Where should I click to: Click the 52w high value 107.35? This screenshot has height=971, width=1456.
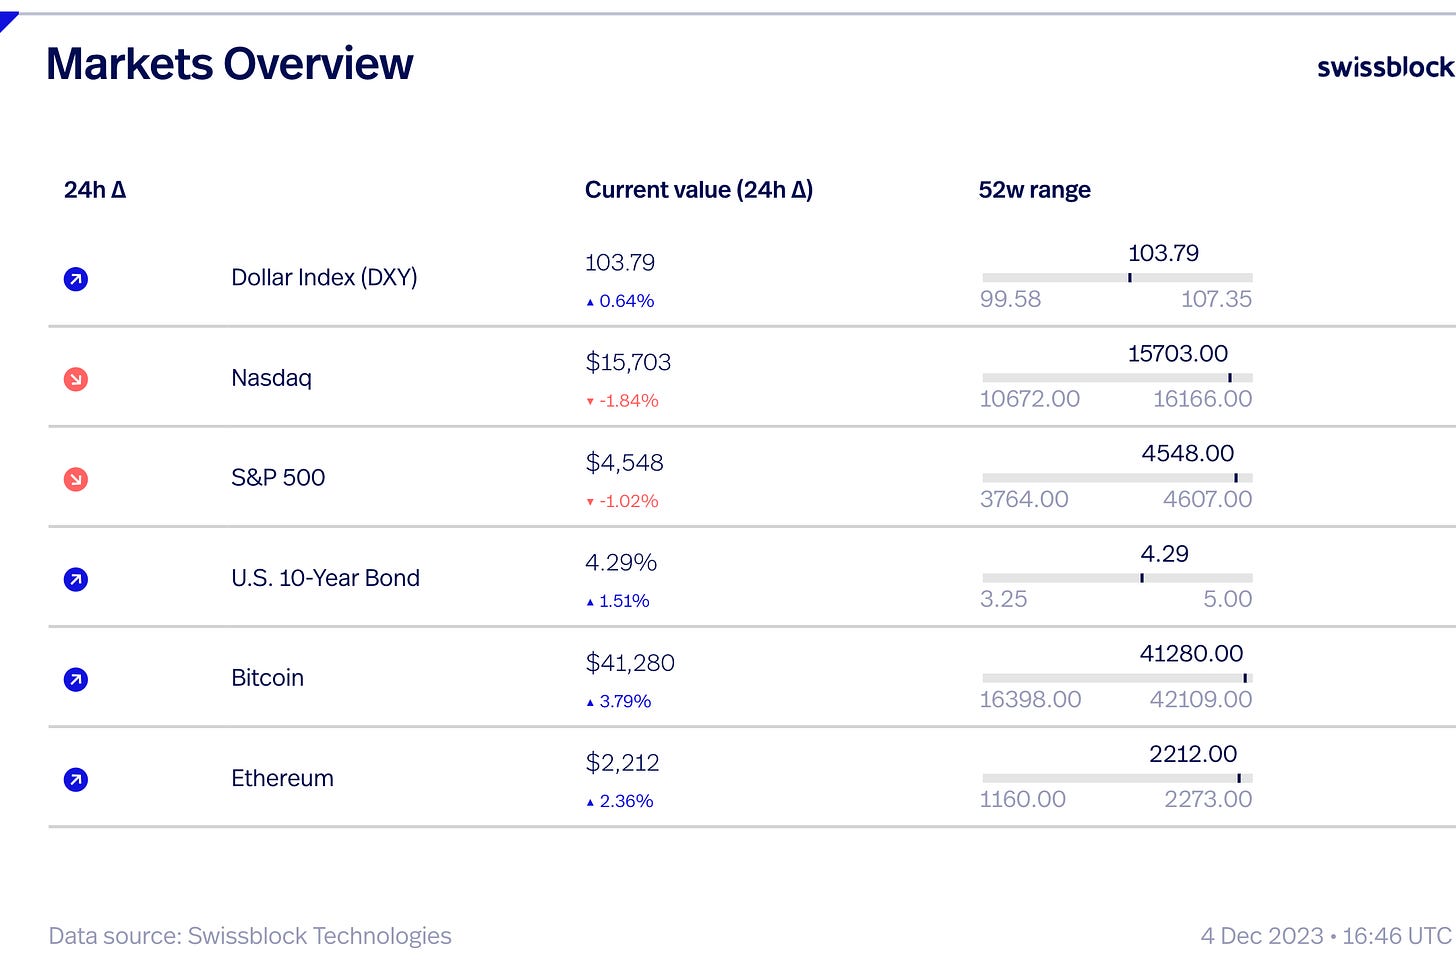(1216, 299)
